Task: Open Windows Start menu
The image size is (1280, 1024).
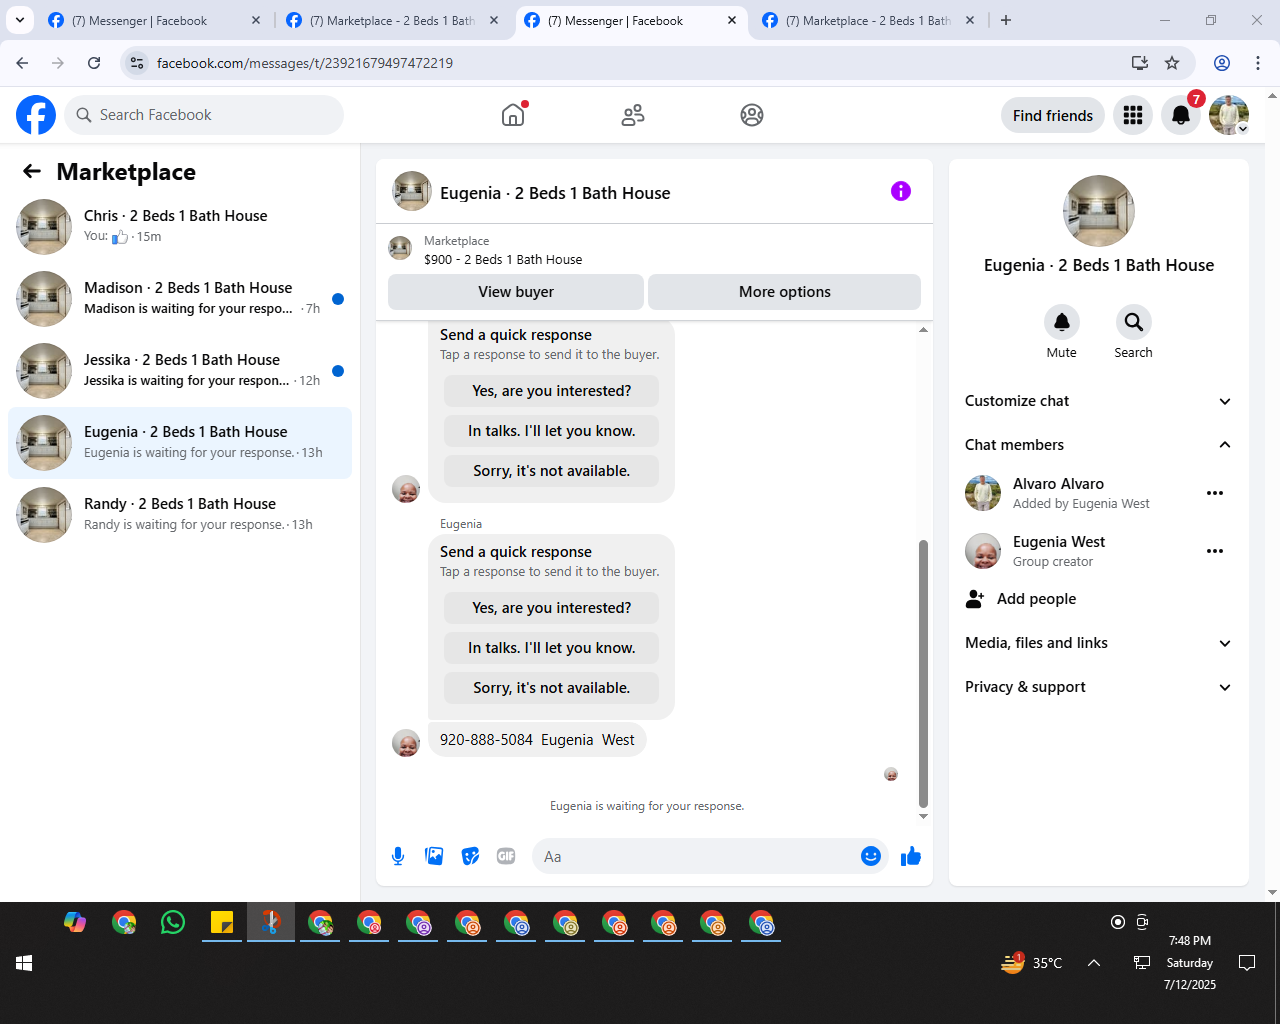Action: 24,963
